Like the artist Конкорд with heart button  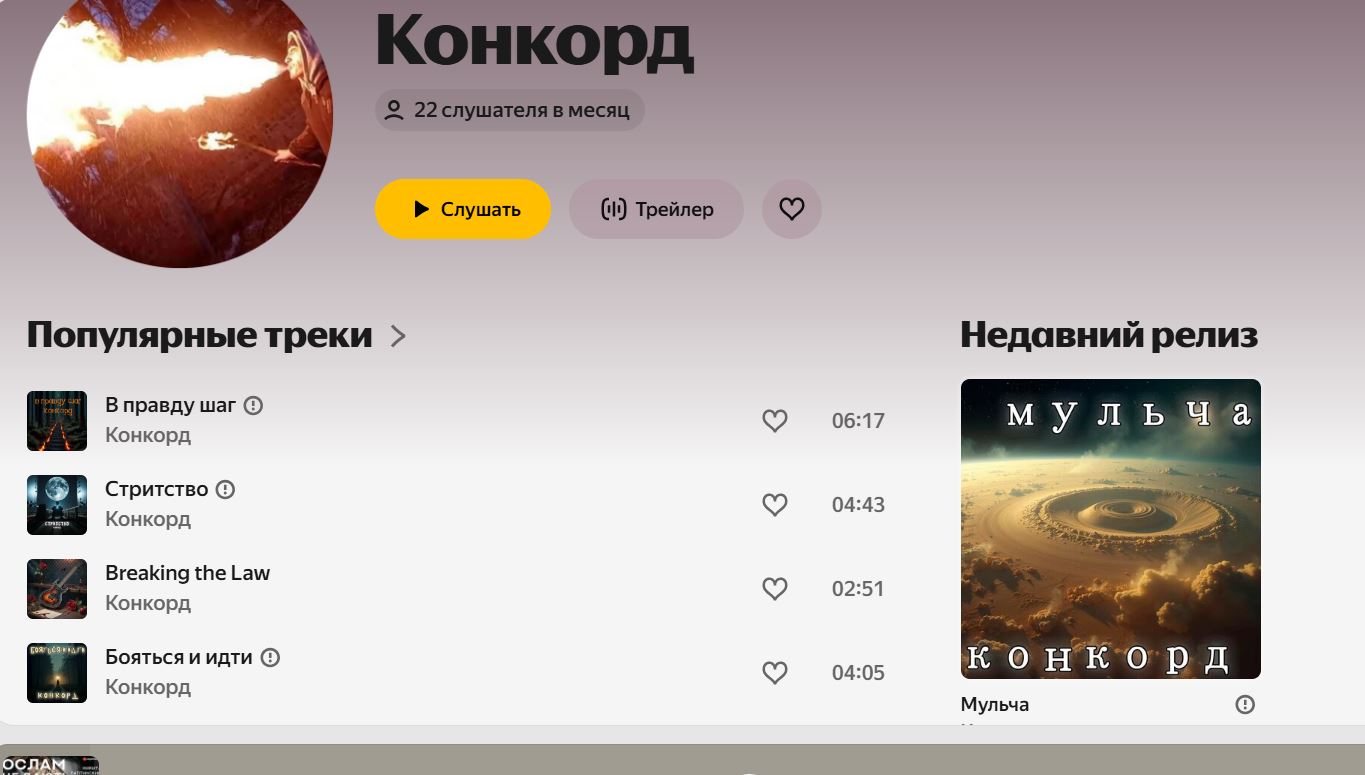791,209
